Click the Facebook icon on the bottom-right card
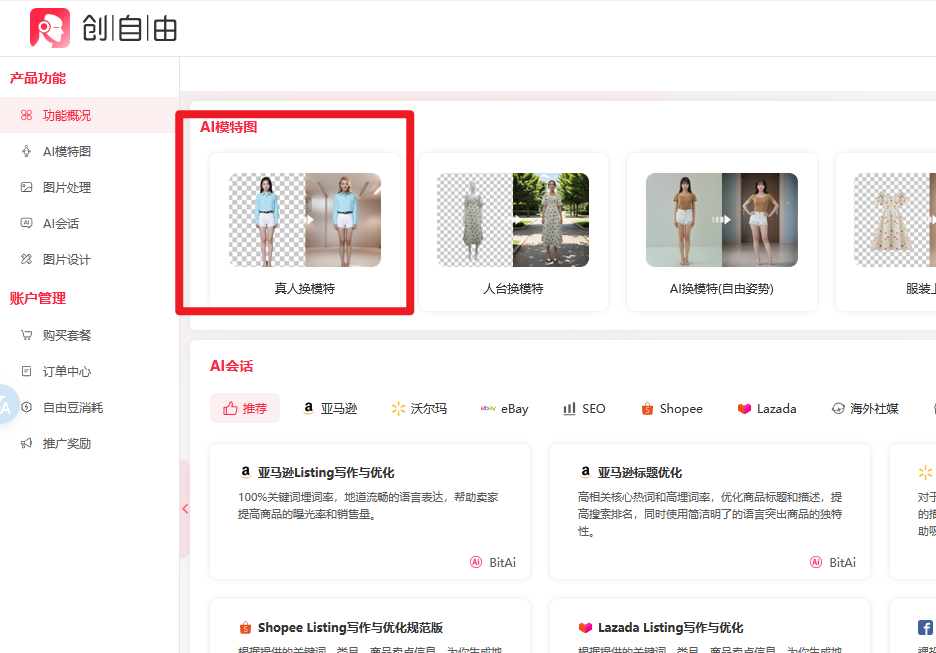 point(925,628)
